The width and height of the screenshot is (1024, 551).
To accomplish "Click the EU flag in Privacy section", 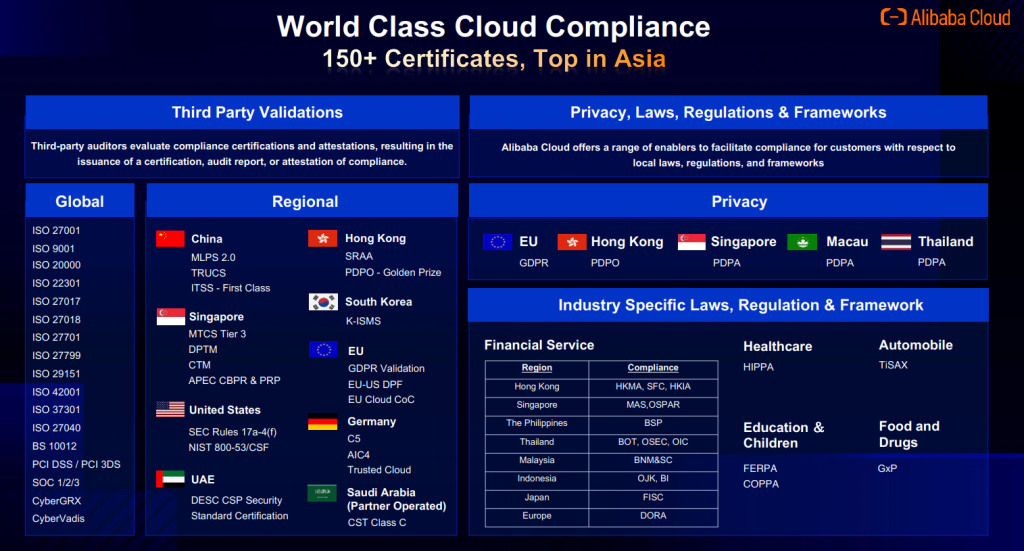I will pos(498,242).
